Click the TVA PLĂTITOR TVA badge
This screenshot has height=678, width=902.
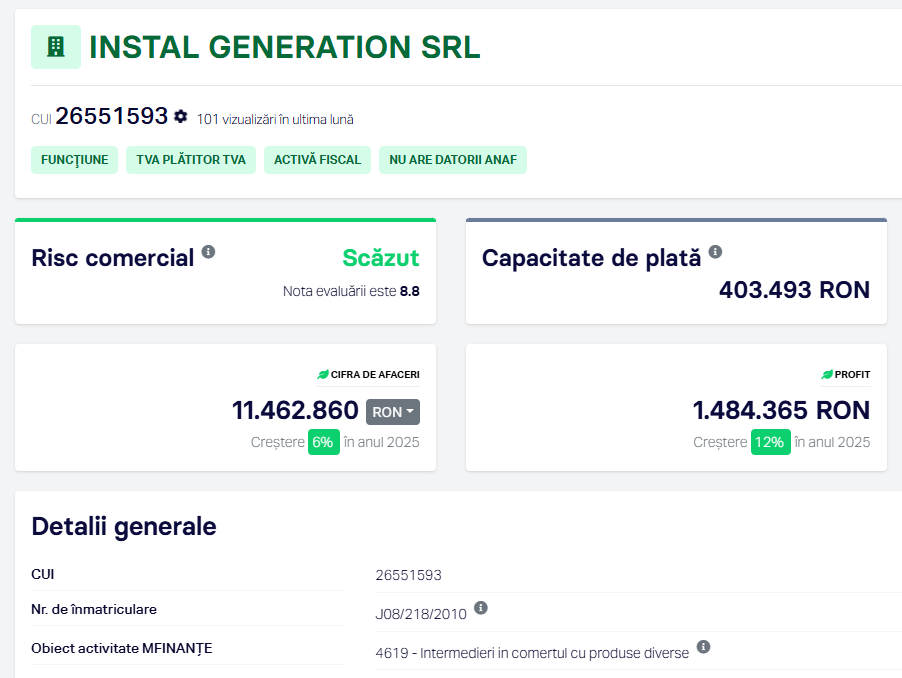click(191, 160)
